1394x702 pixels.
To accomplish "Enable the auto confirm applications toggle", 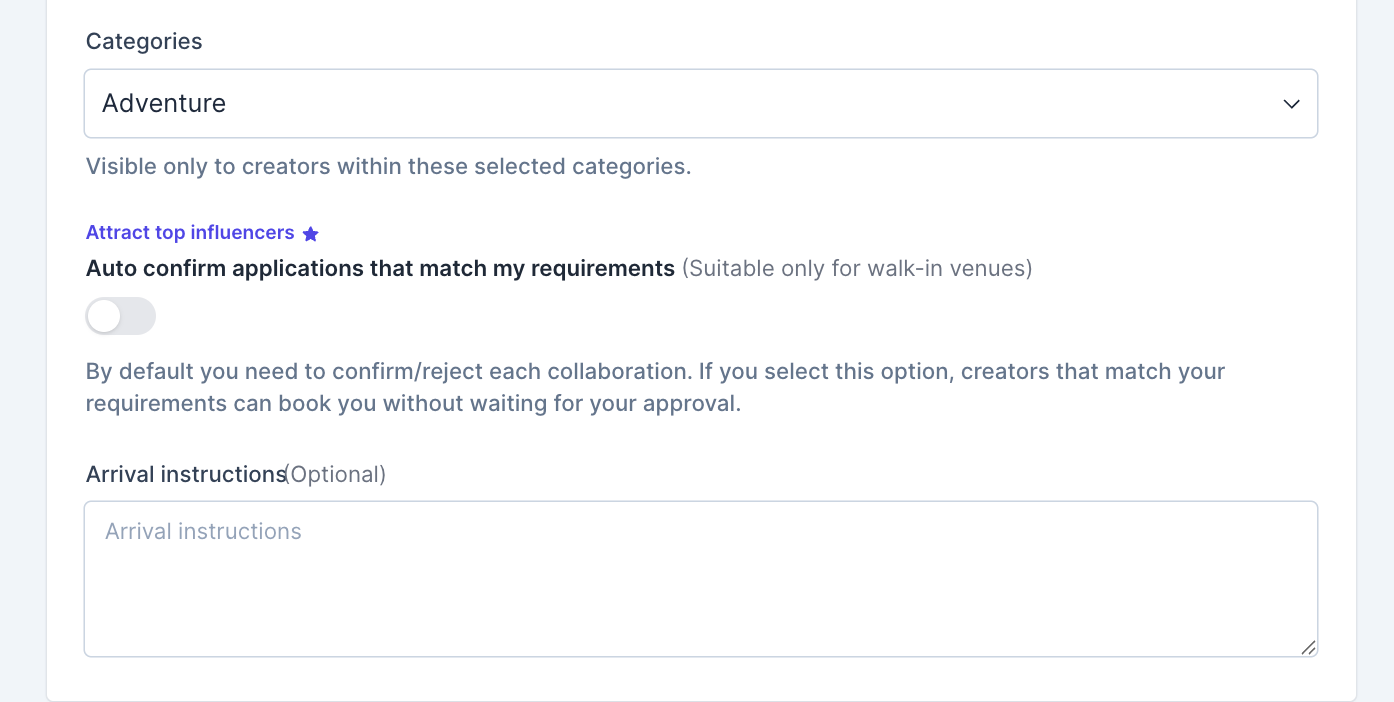I will [121, 316].
